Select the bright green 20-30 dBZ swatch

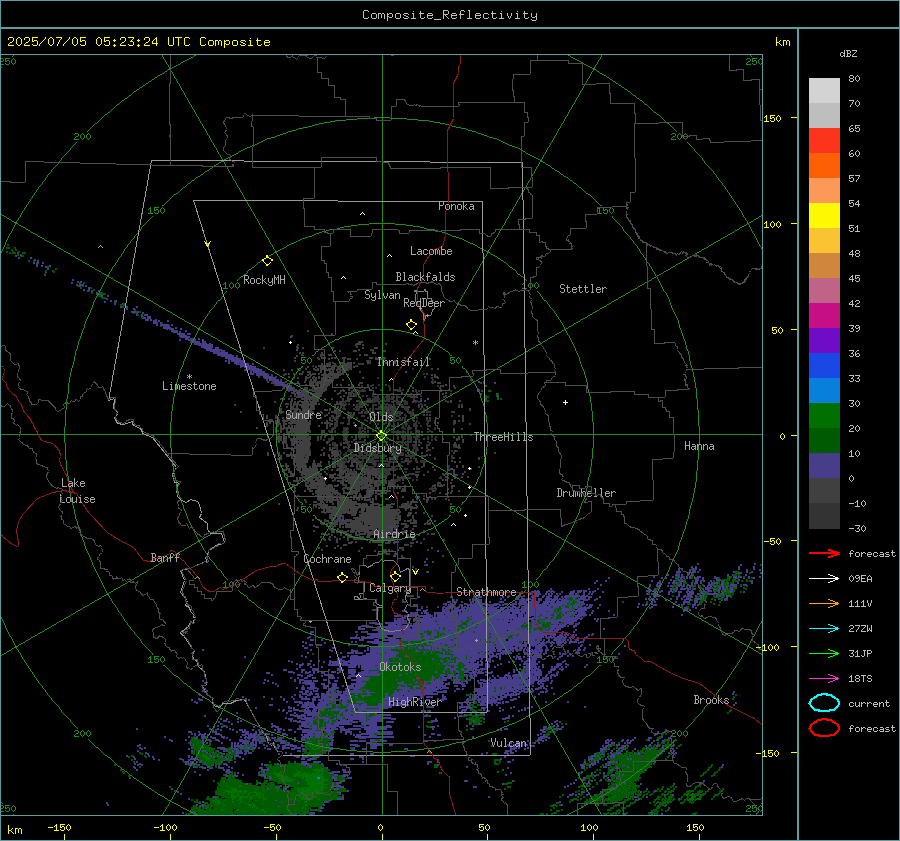tap(824, 415)
